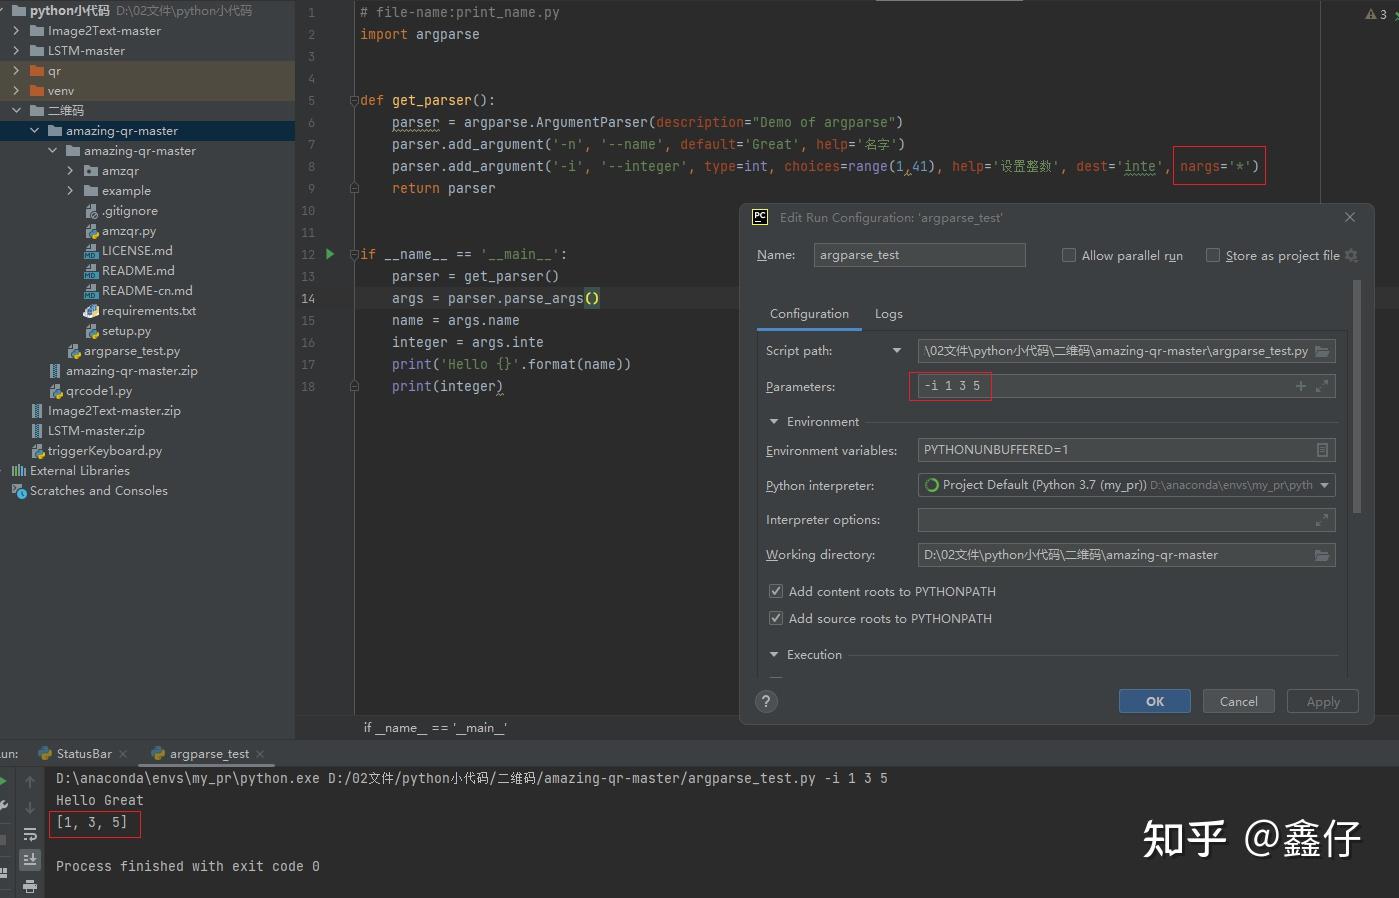1399x898 pixels.
Task: Check Store as project file
Action: tap(1213, 256)
